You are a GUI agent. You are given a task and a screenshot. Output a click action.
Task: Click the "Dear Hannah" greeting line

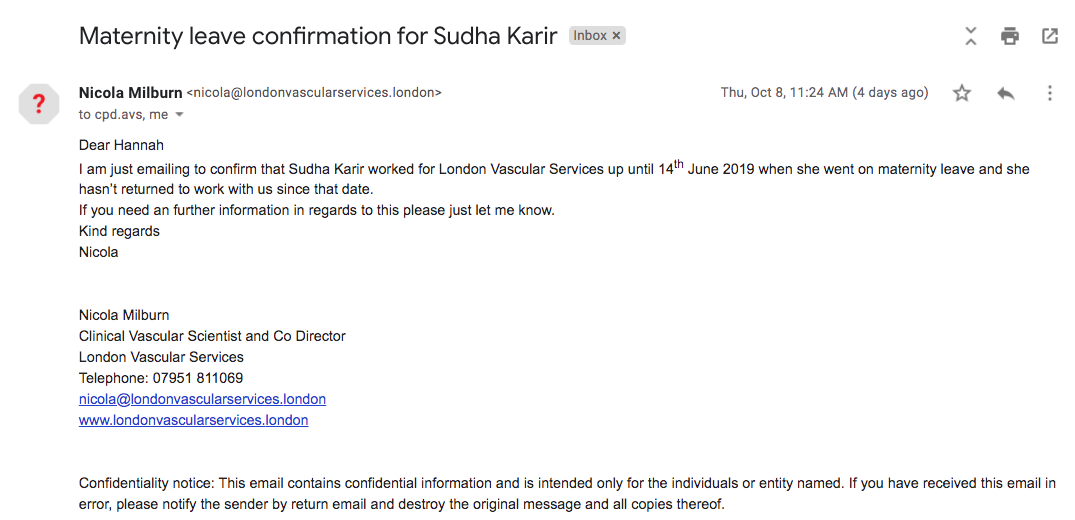[122, 145]
